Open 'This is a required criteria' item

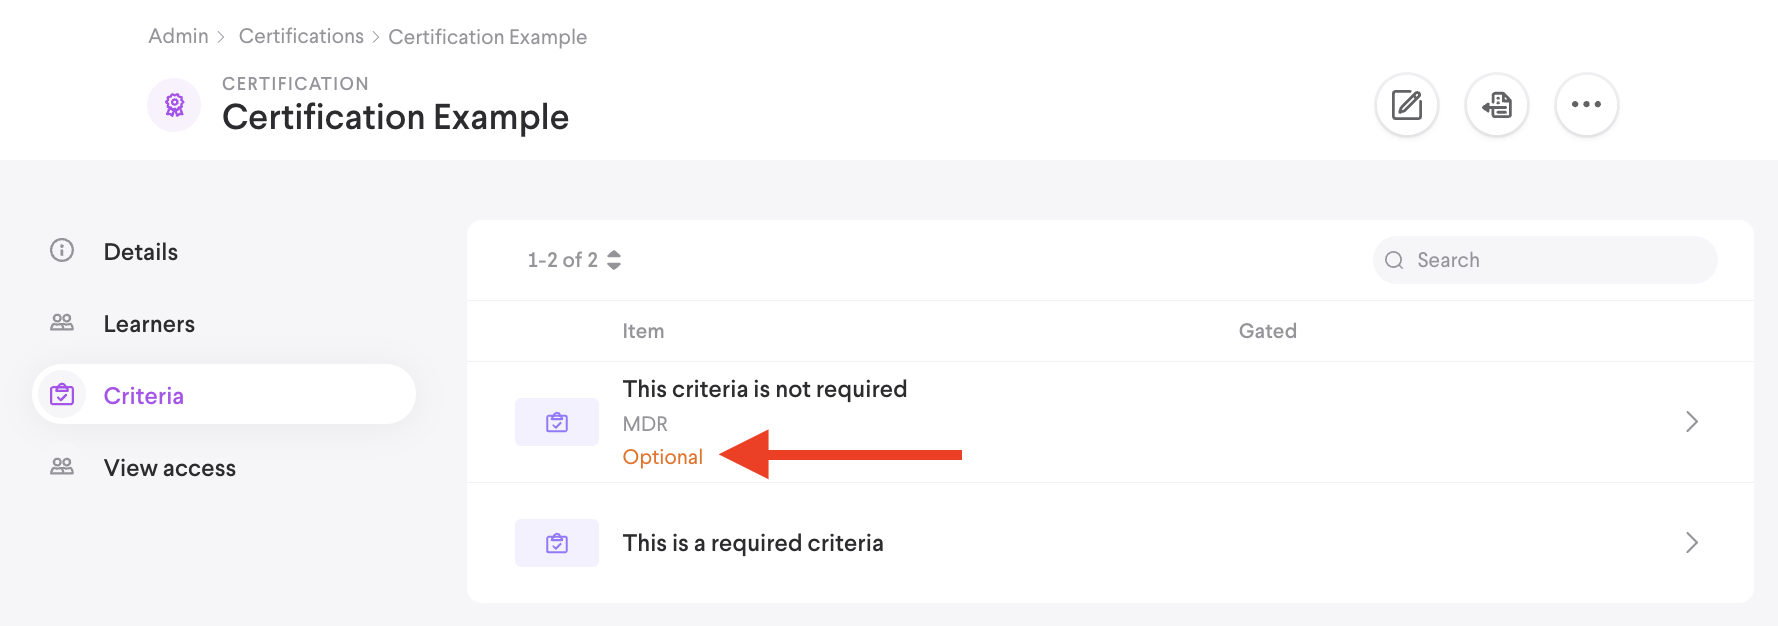tap(753, 543)
